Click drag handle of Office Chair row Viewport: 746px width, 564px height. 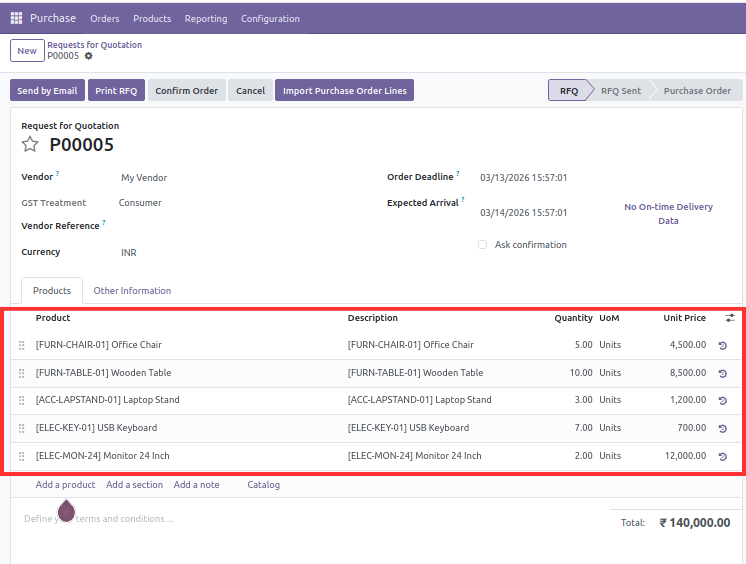[21, 345]
